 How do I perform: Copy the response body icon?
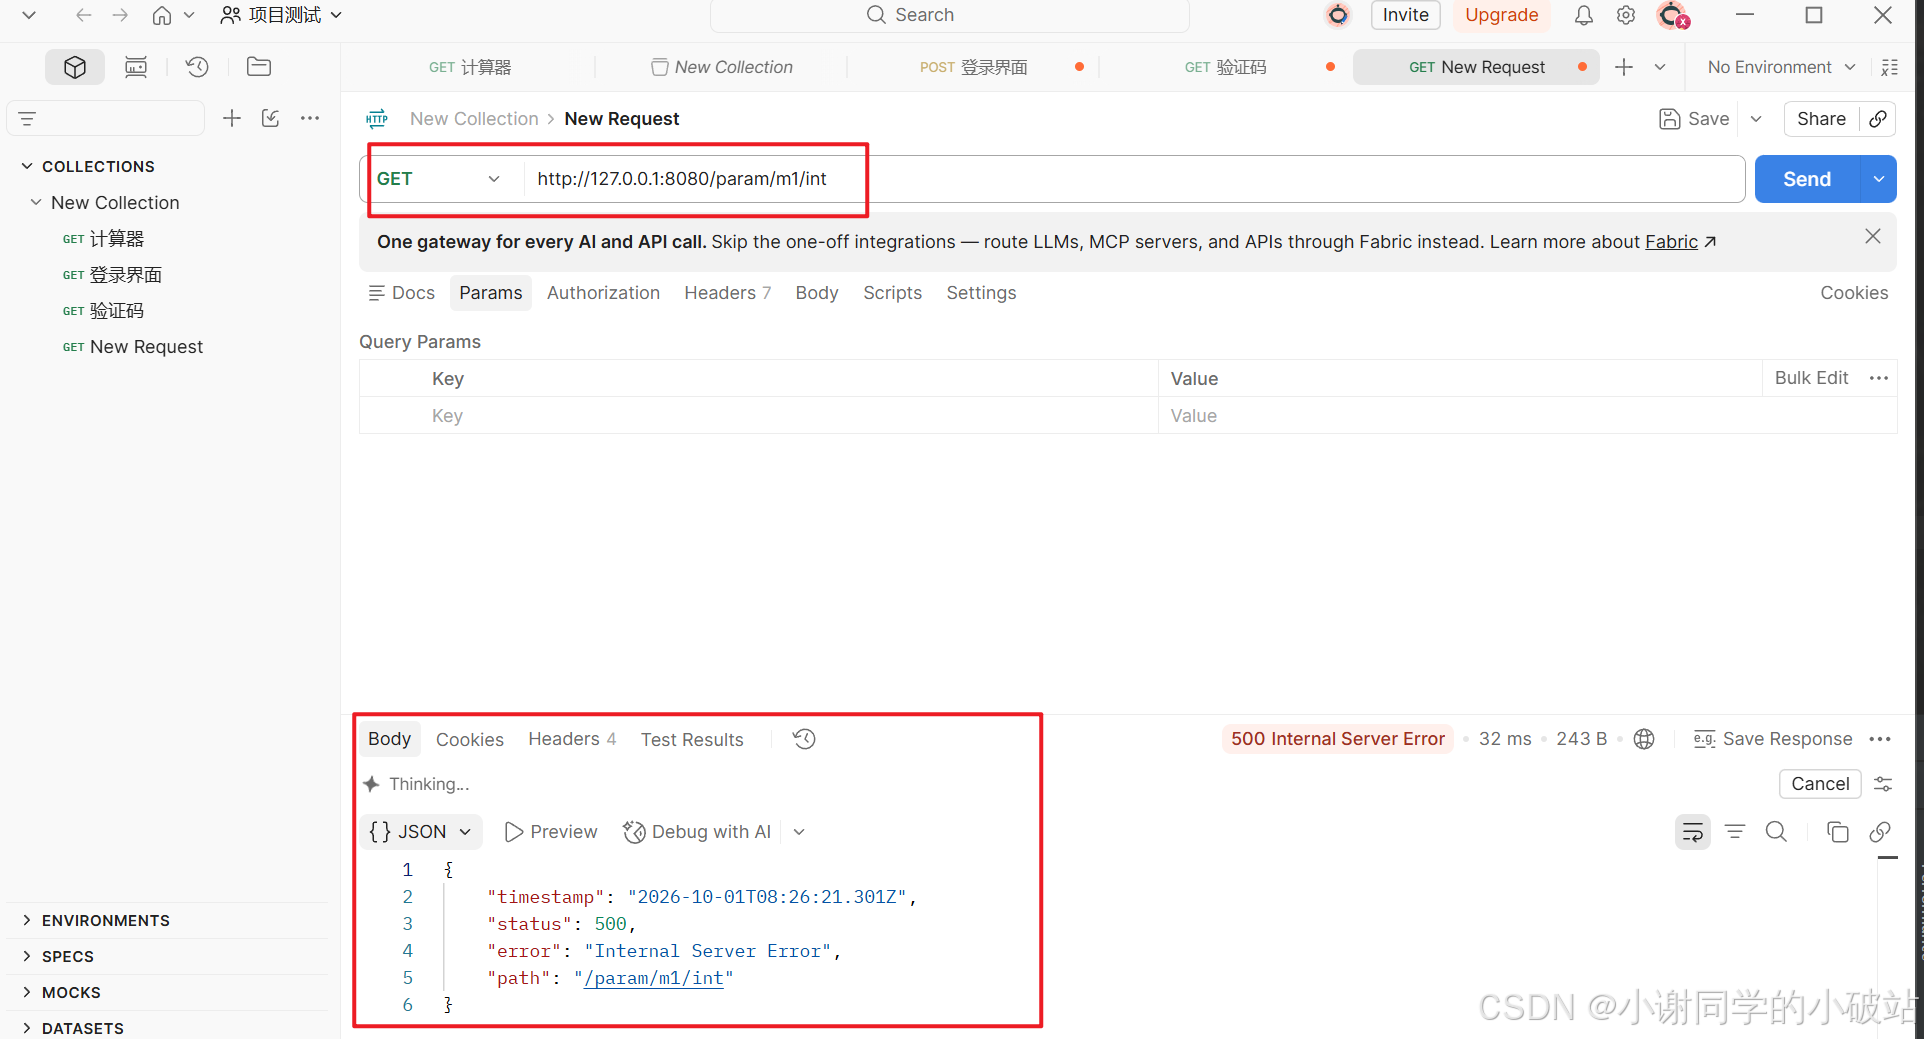(1837, 832)
